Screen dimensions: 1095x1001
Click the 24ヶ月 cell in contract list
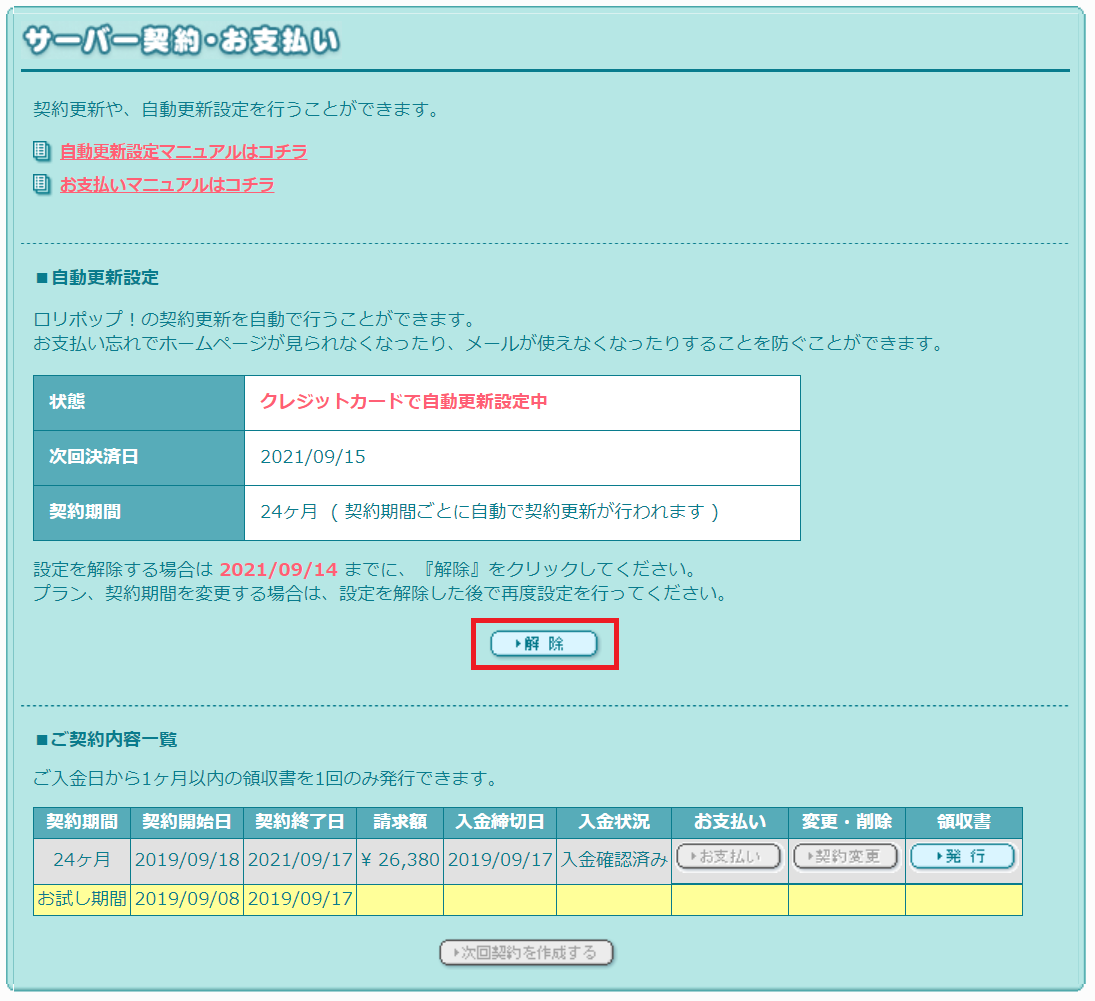(x=82, y=861)
